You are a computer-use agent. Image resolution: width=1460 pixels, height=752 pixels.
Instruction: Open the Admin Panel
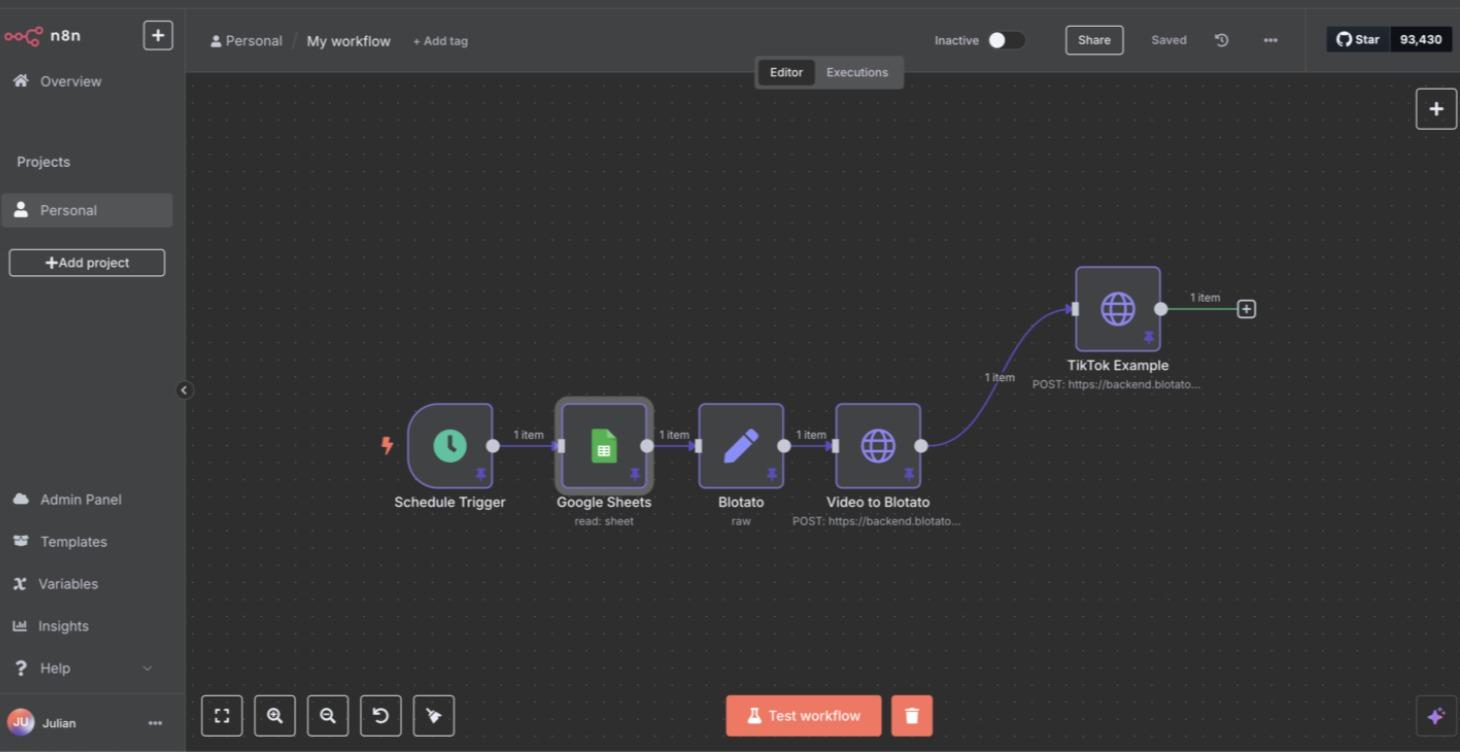(80, 499)
